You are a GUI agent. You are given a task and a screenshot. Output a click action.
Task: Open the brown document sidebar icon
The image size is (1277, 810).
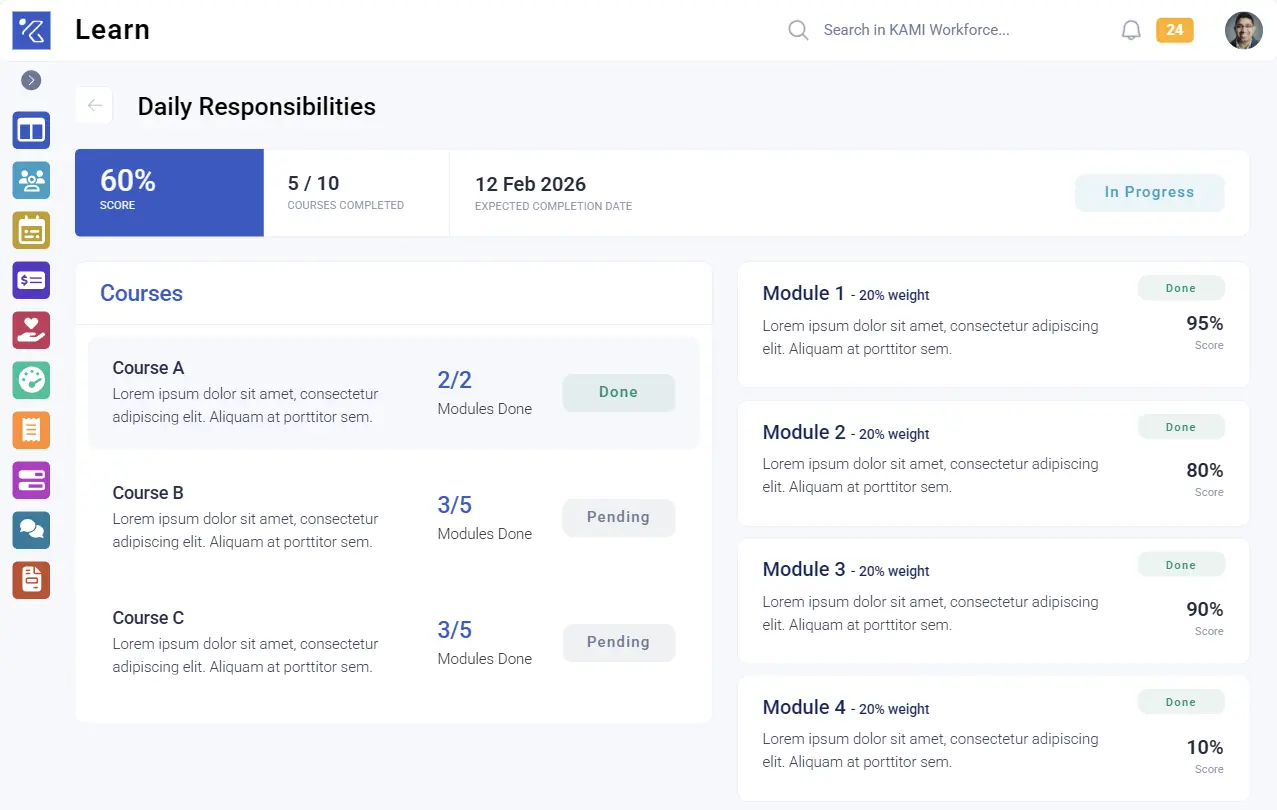tap(31, 580)
